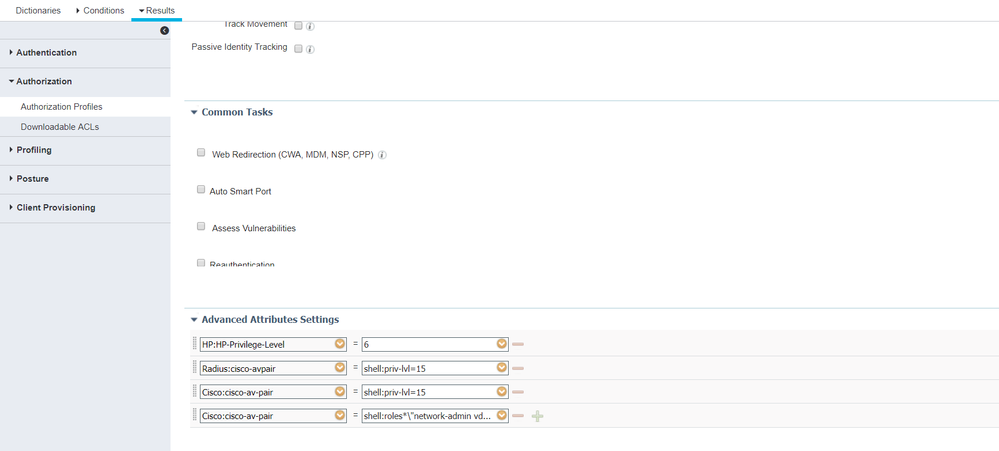Screen dimensions: 999x451
Task: Grab drag handle of HP:HP-Privilege-Level row
Action: [x=195, y=344]
